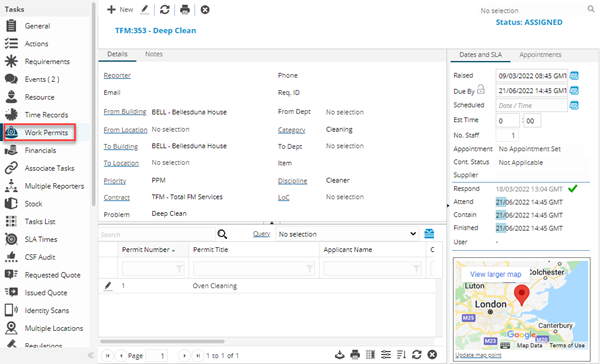Click the No. Staff input field
600x364 pixels.
[507, 135]
